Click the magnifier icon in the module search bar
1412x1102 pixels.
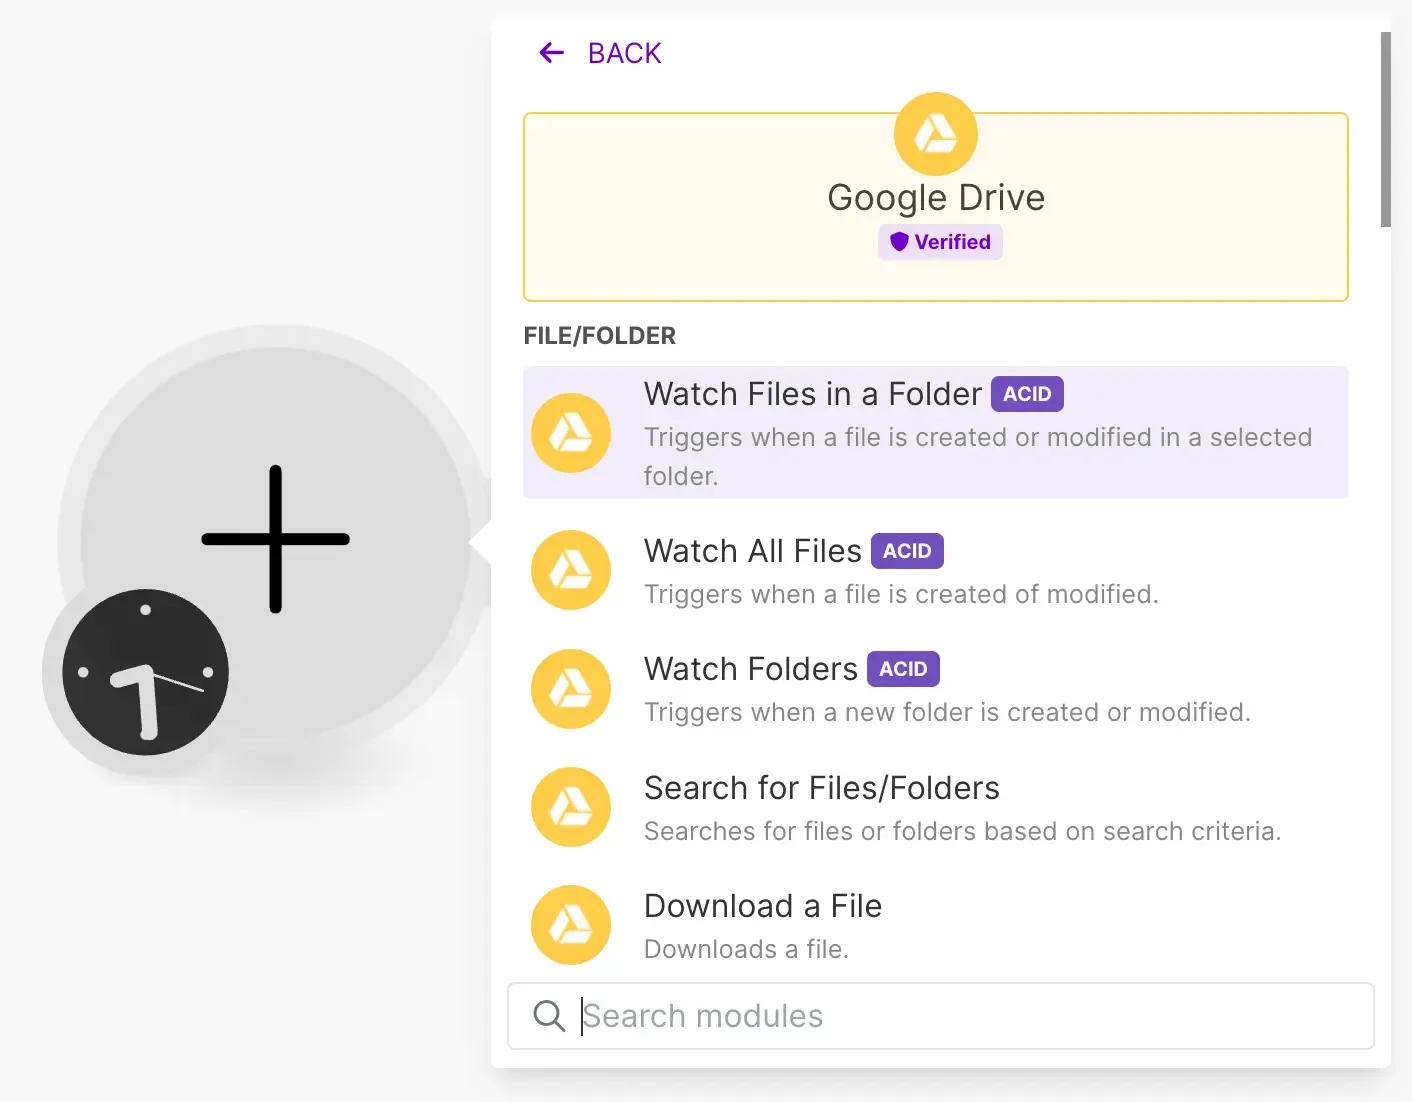[x=549, y=1015]
